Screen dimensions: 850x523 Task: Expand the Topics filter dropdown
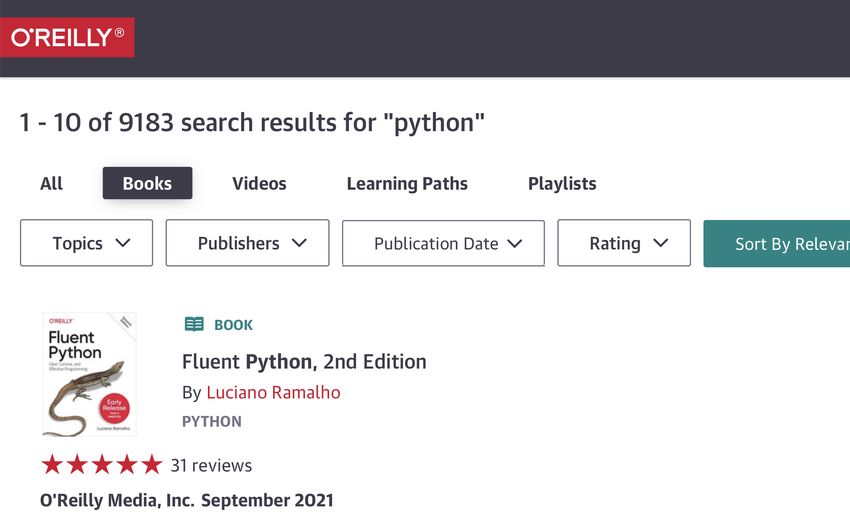click(87, 243)
